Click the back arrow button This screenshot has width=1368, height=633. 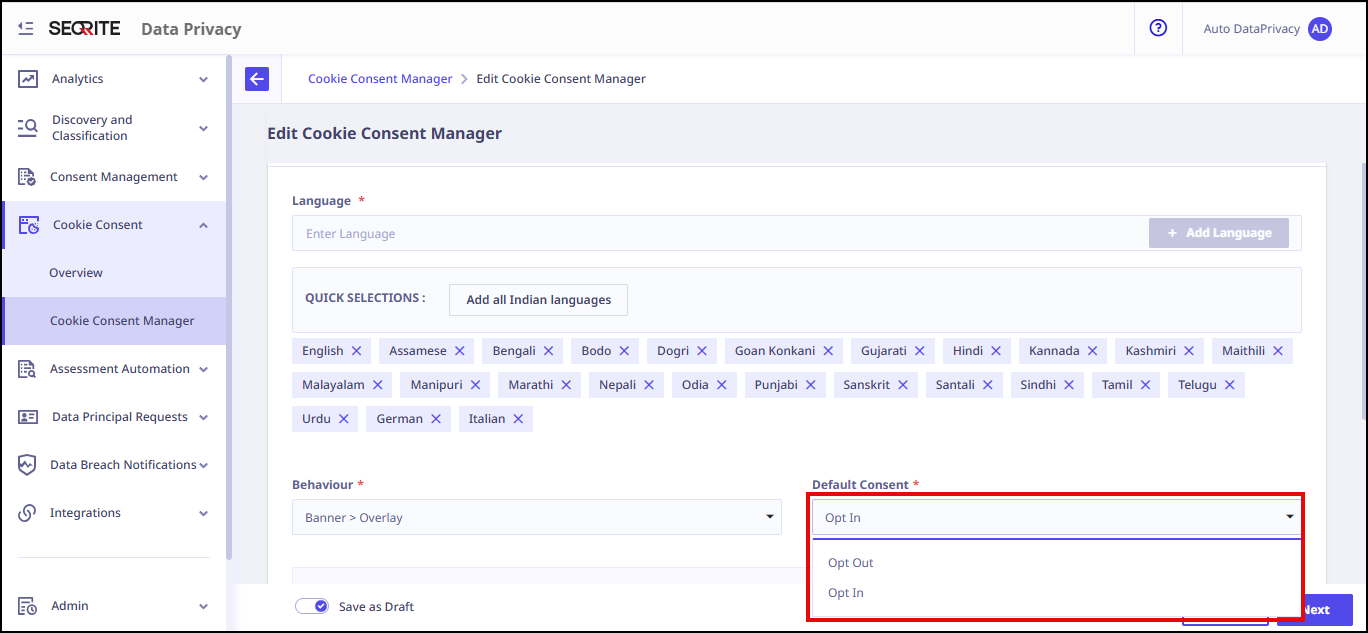[x=257, y=79]
